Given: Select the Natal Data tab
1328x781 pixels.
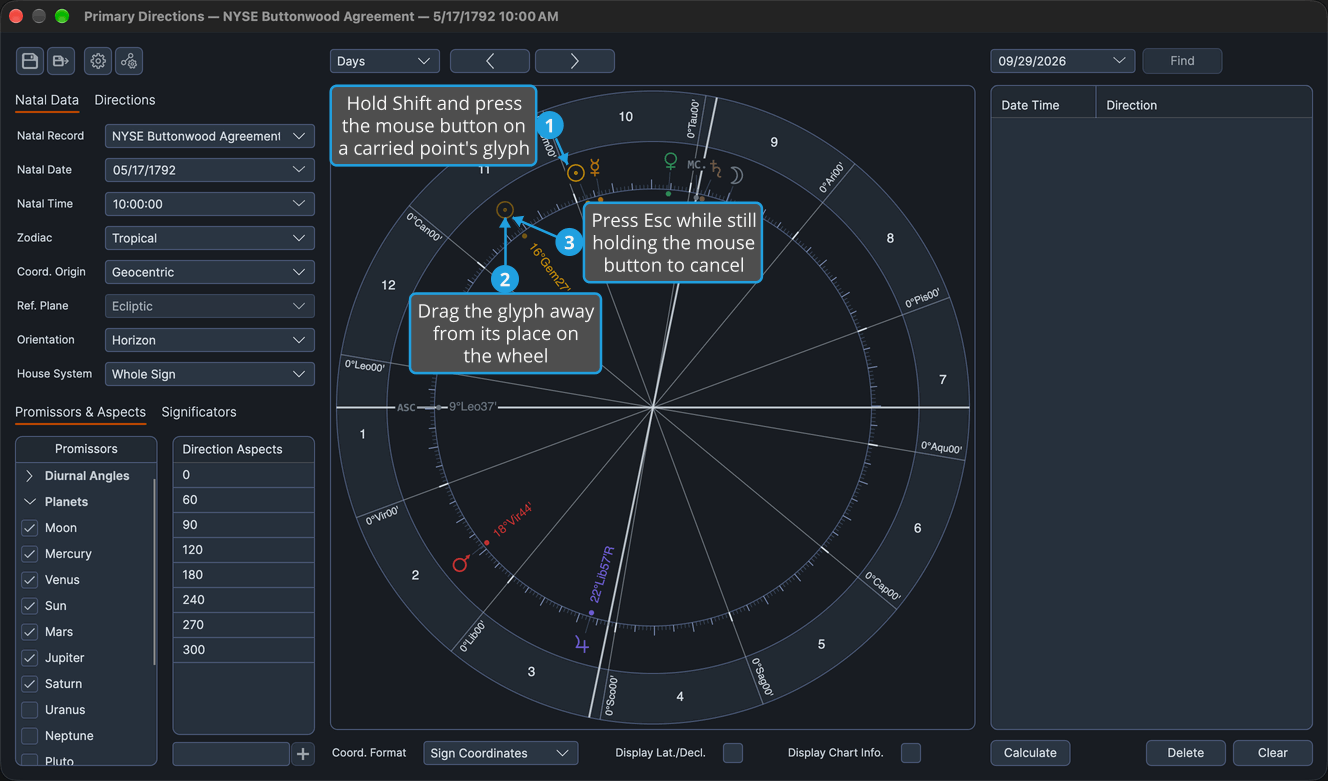Looking at the screenshot, I should (47, 100).
